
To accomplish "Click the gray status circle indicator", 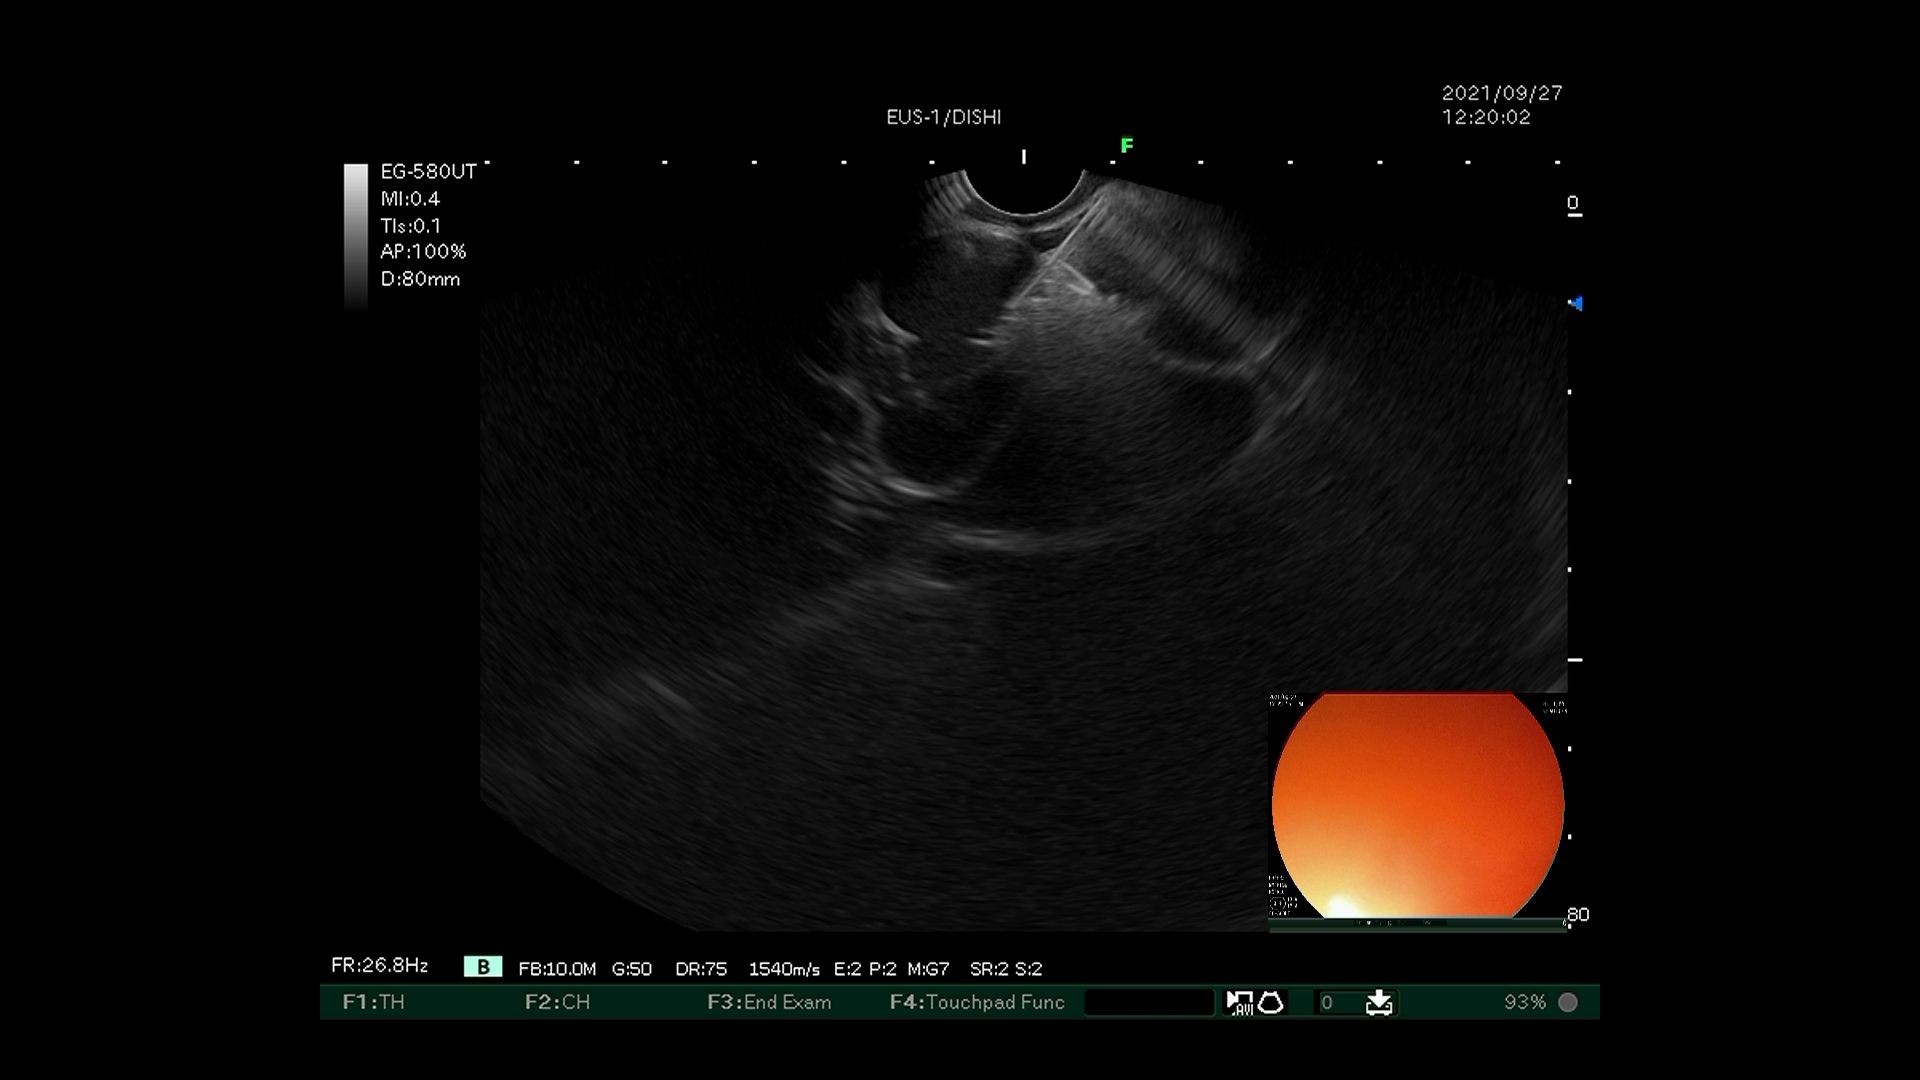I will pos(1568,1002).
